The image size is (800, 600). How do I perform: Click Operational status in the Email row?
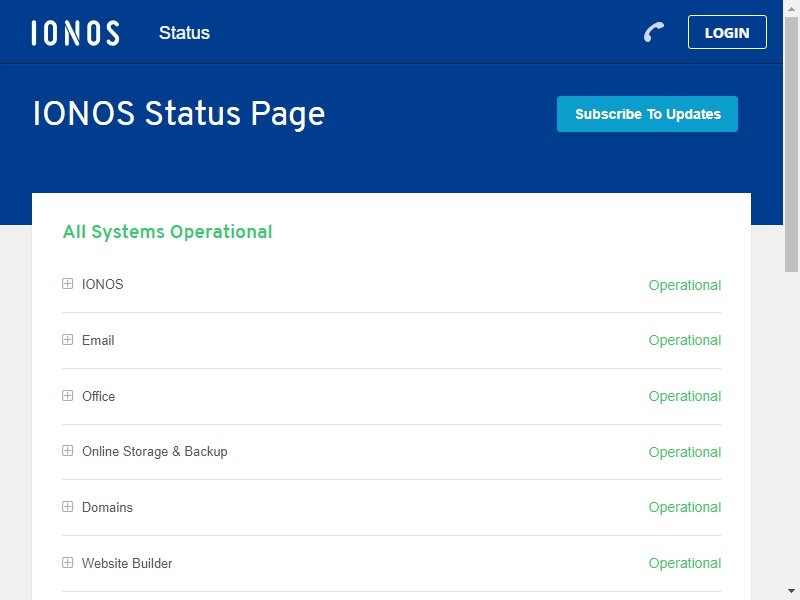click(x=685, y=340)
